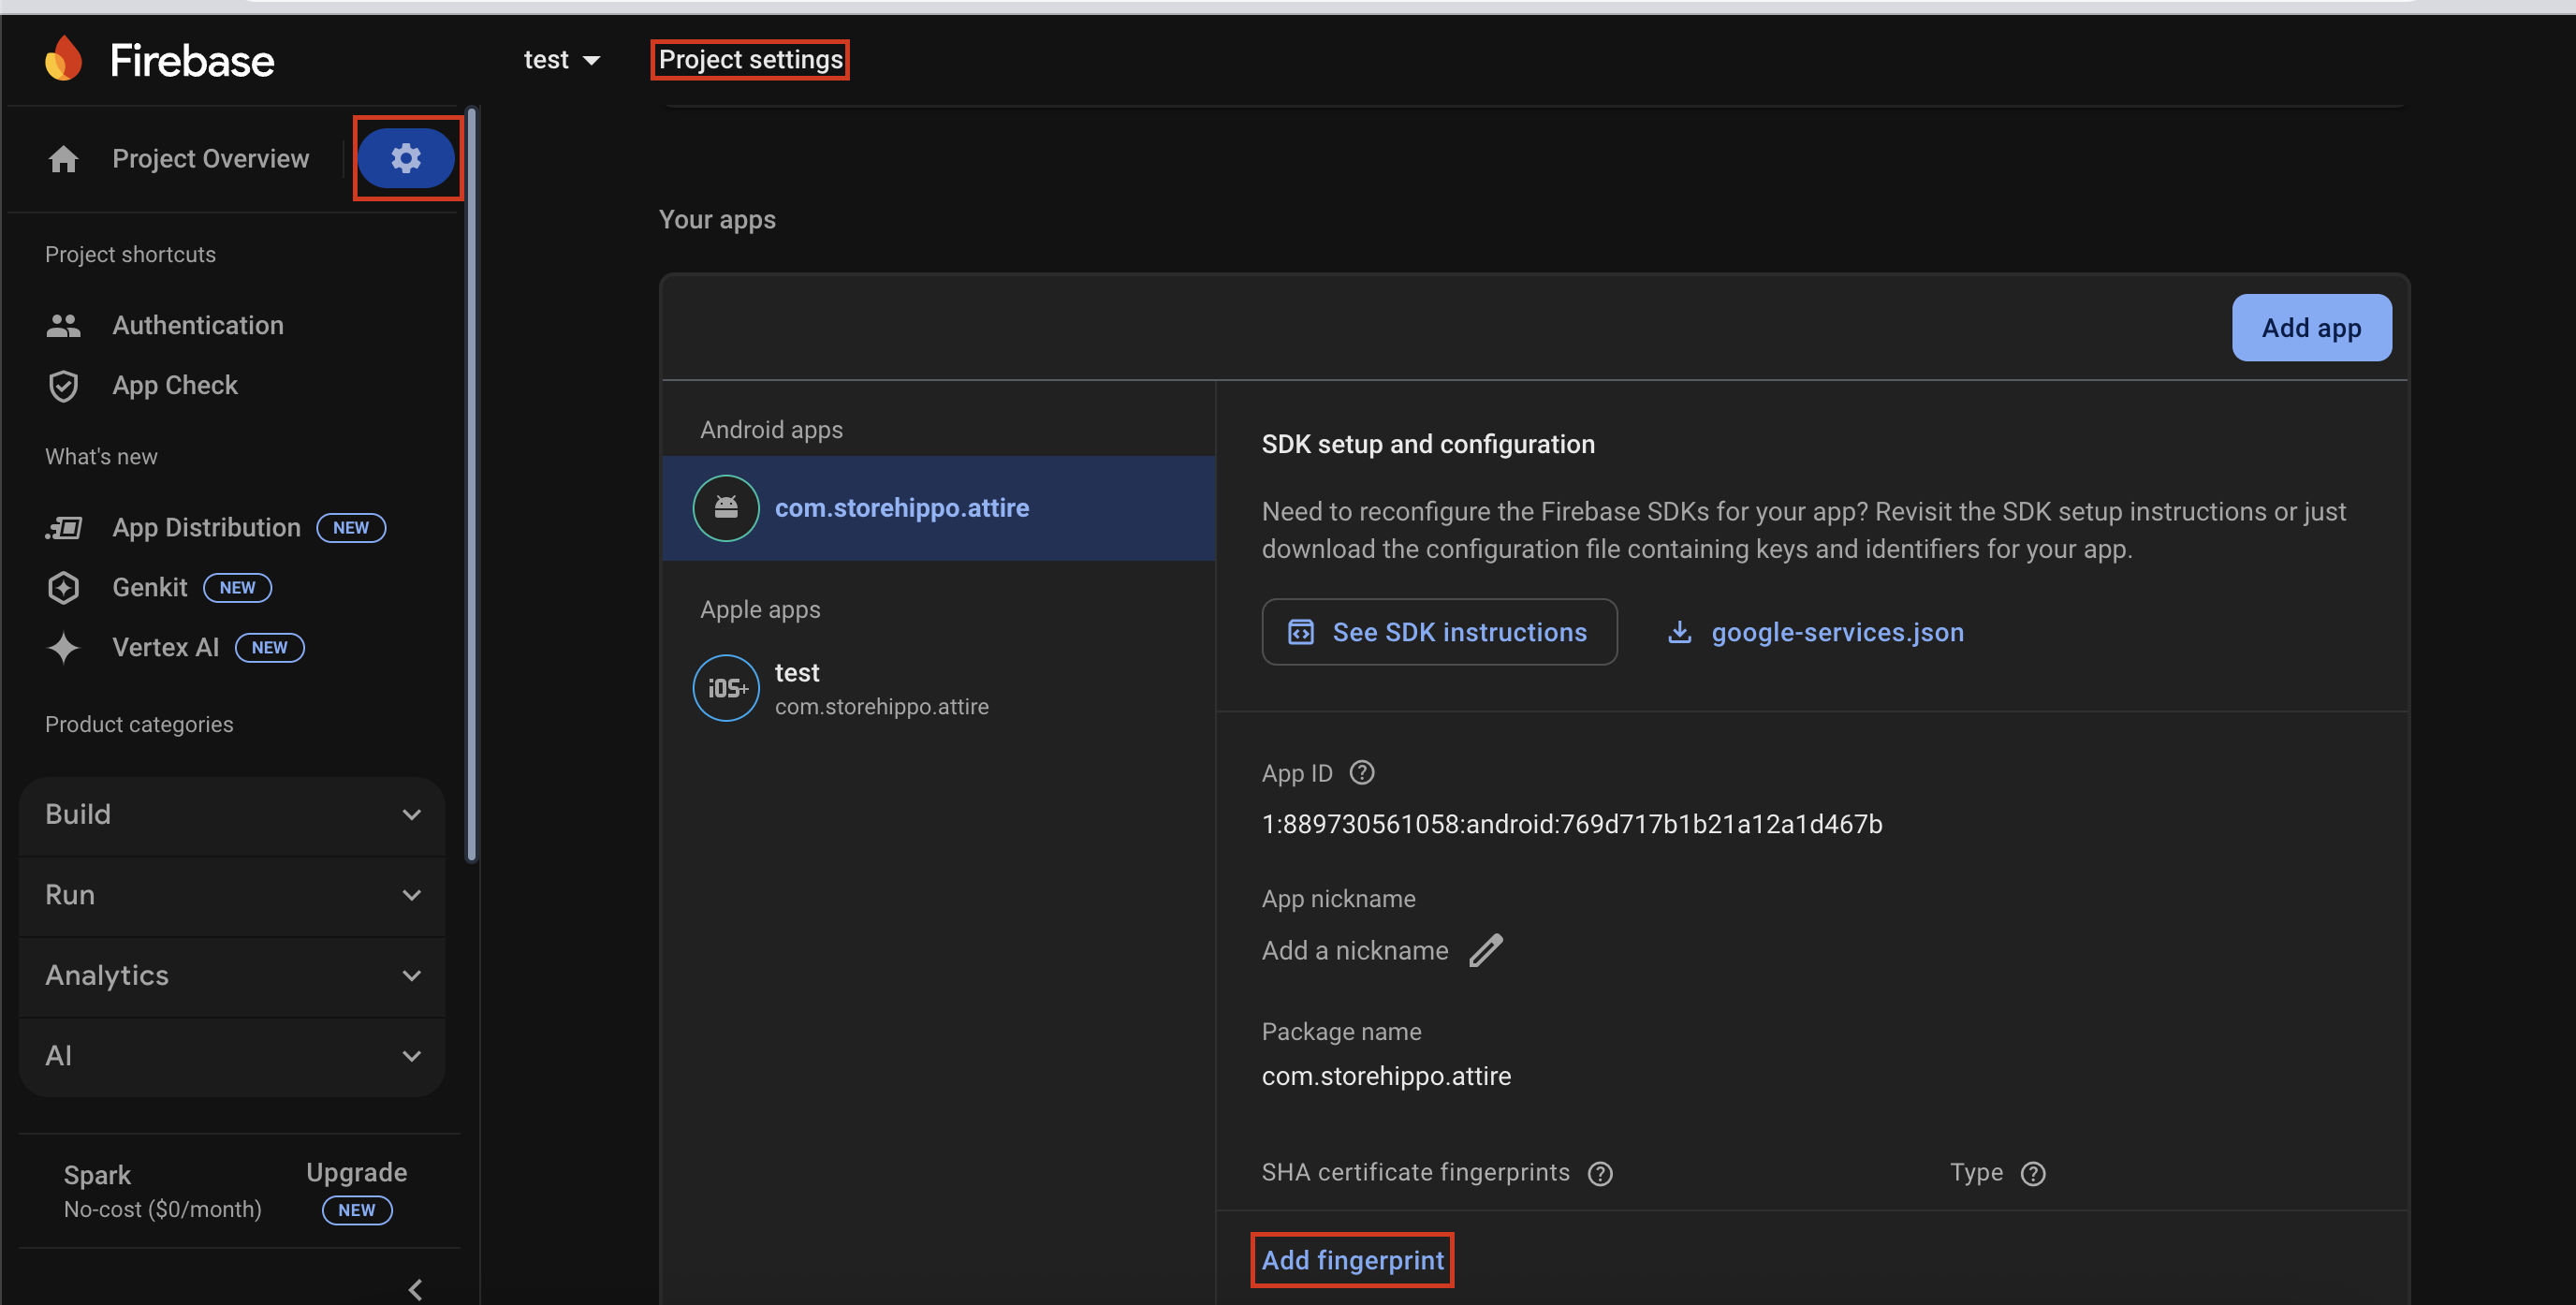Click the App Check shield icon

tap(63, 385)
